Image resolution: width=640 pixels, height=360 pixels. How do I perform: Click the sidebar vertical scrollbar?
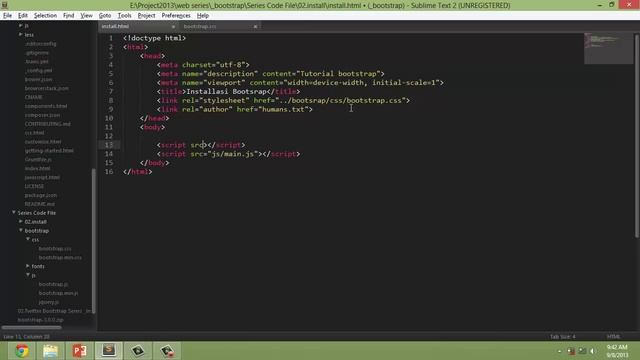click(93, 241)
